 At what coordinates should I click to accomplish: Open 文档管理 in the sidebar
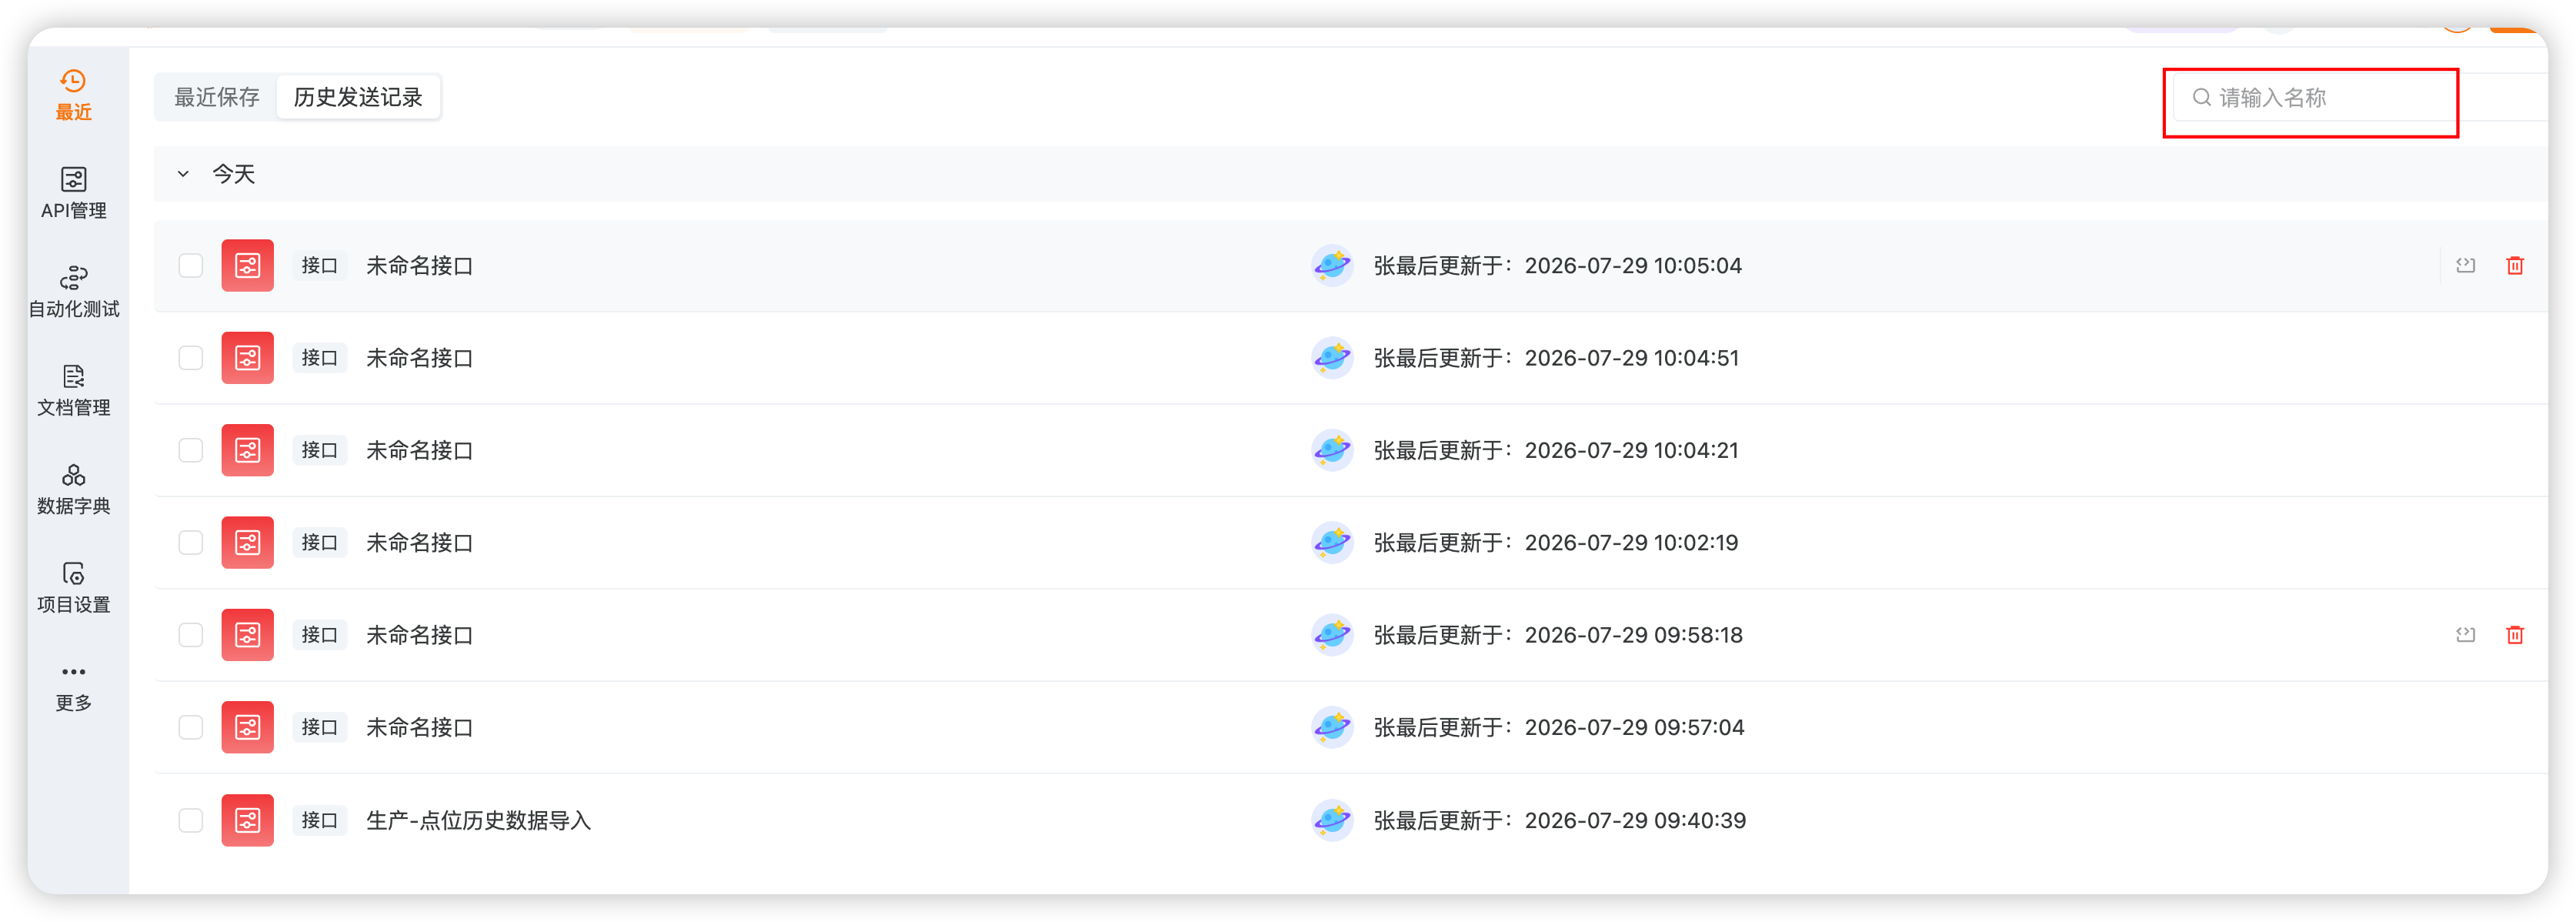[73, 390]
